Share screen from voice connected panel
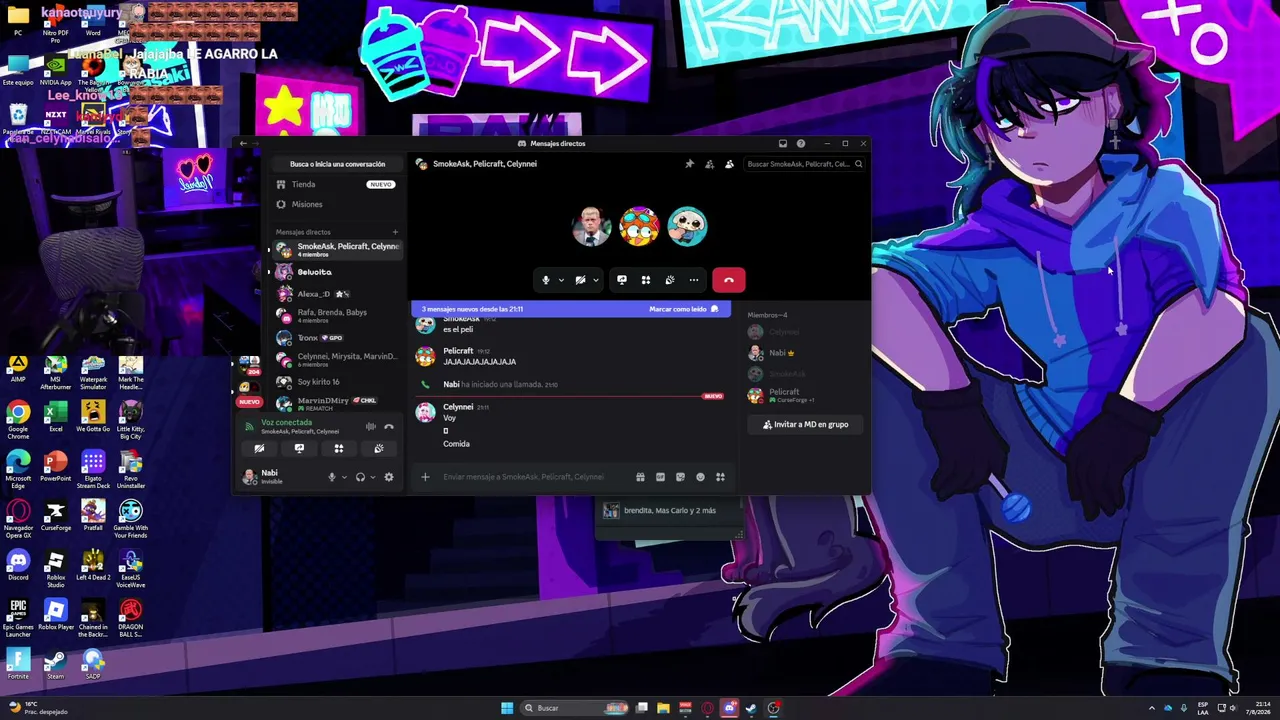 [x=299, y=449]
